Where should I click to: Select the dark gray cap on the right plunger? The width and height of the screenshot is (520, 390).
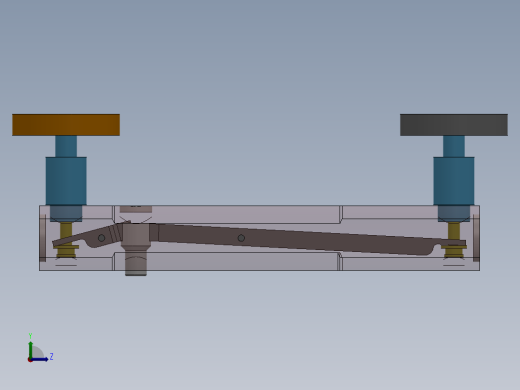tap(454, 125)
